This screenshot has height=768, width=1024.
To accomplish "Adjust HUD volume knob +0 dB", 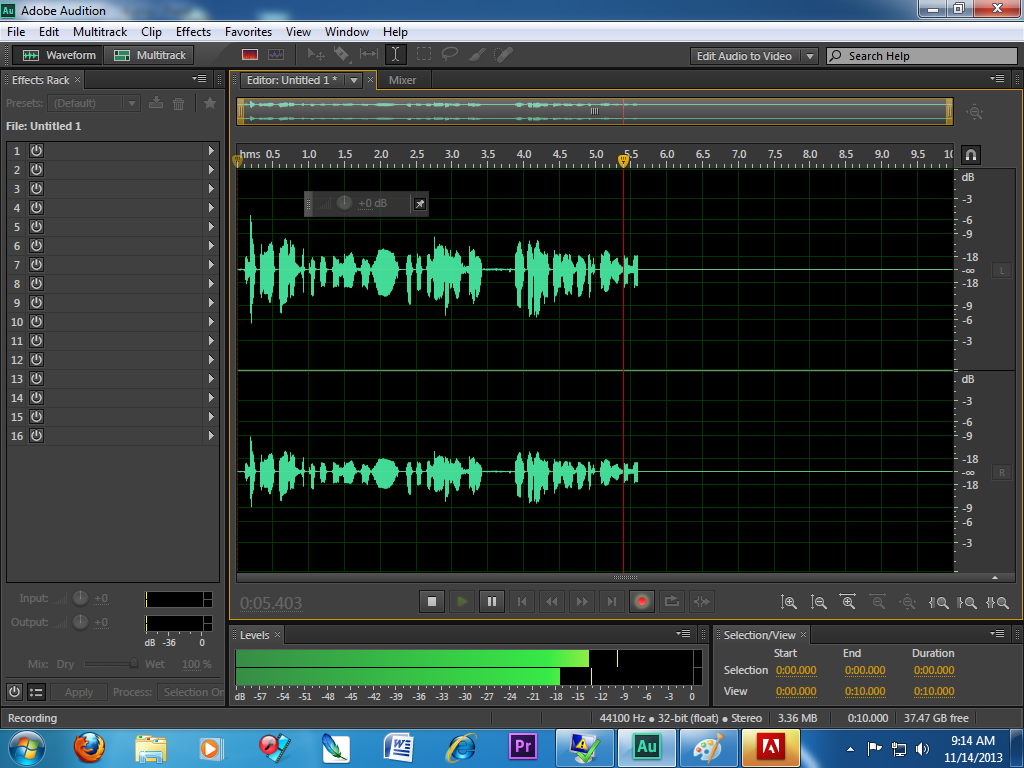I will click(344, 204).
